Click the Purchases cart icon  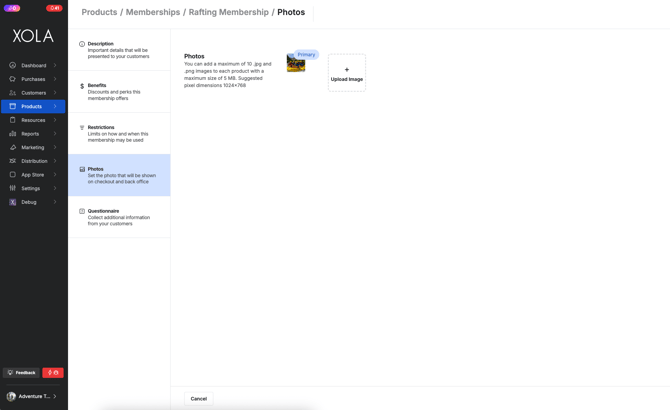(x=12, y=79)
